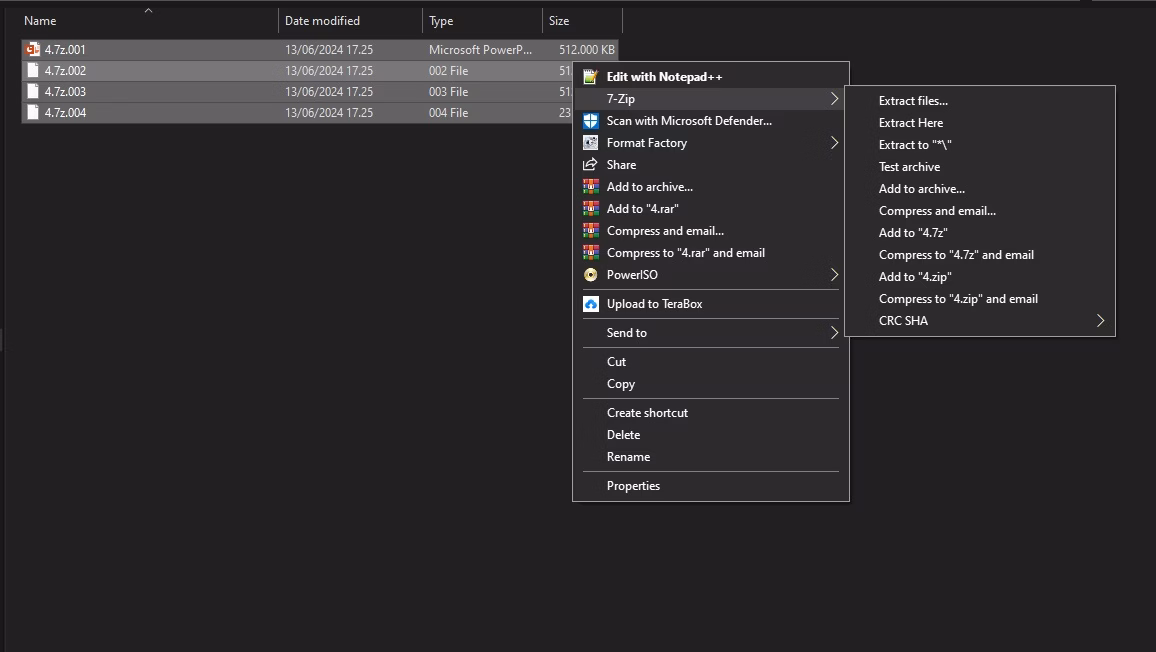Image resolution: width=1156 pixels, height=652 pixels.
Task: Select file name 4.7z.003
Action: click(x=65, y=91)
